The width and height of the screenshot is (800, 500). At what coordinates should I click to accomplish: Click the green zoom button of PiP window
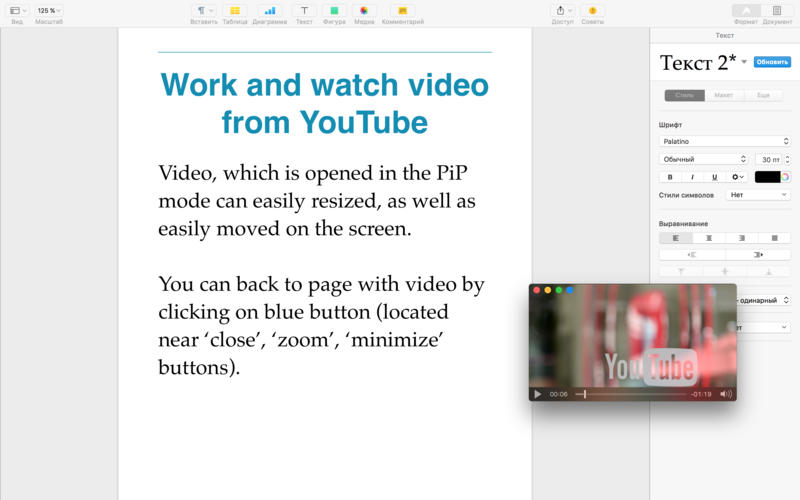point(559,290)
